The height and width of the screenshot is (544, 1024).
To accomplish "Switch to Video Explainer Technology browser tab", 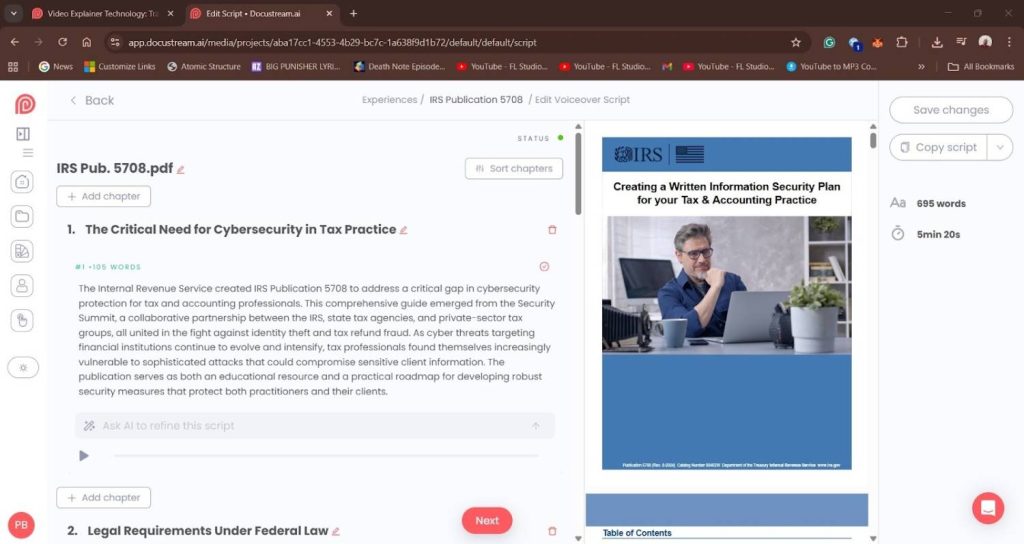I will [x=102, y=13].
